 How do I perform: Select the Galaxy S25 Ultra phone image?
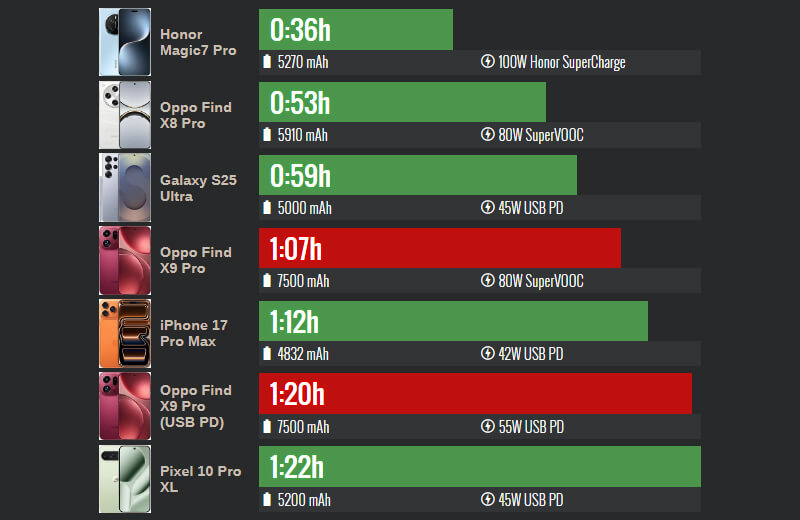pyautogui.click(x=125, y=188)
